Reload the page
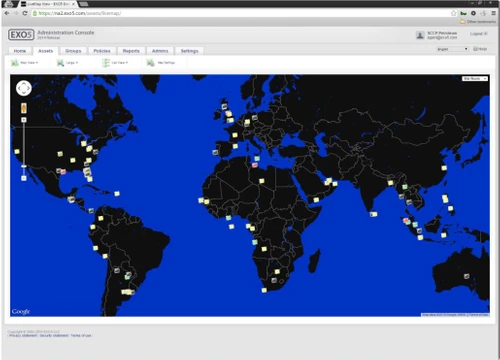Image resolution: width=500 pixels, height=360 pixels. click(x=25, y=13)
